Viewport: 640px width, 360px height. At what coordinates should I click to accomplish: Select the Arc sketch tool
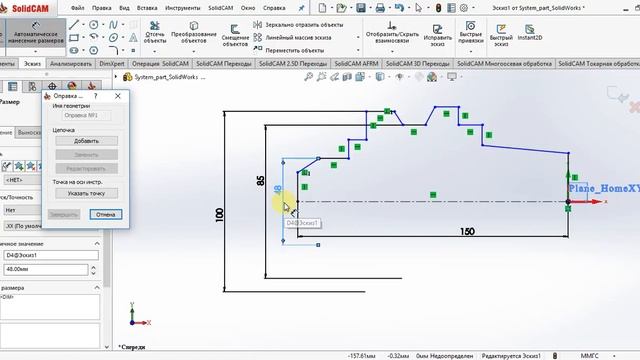click(x=93, y=38)
